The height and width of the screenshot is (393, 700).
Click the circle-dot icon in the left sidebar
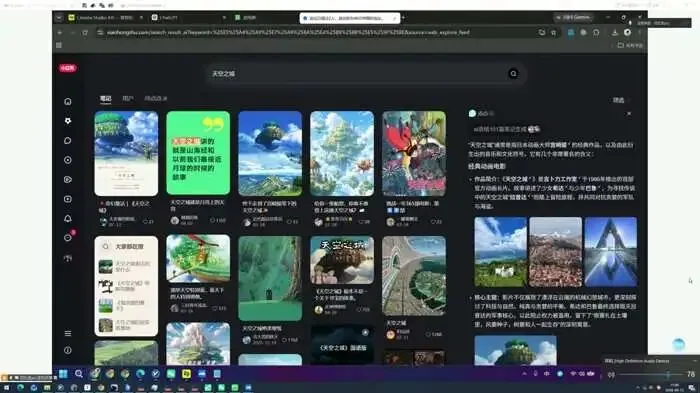68,160
